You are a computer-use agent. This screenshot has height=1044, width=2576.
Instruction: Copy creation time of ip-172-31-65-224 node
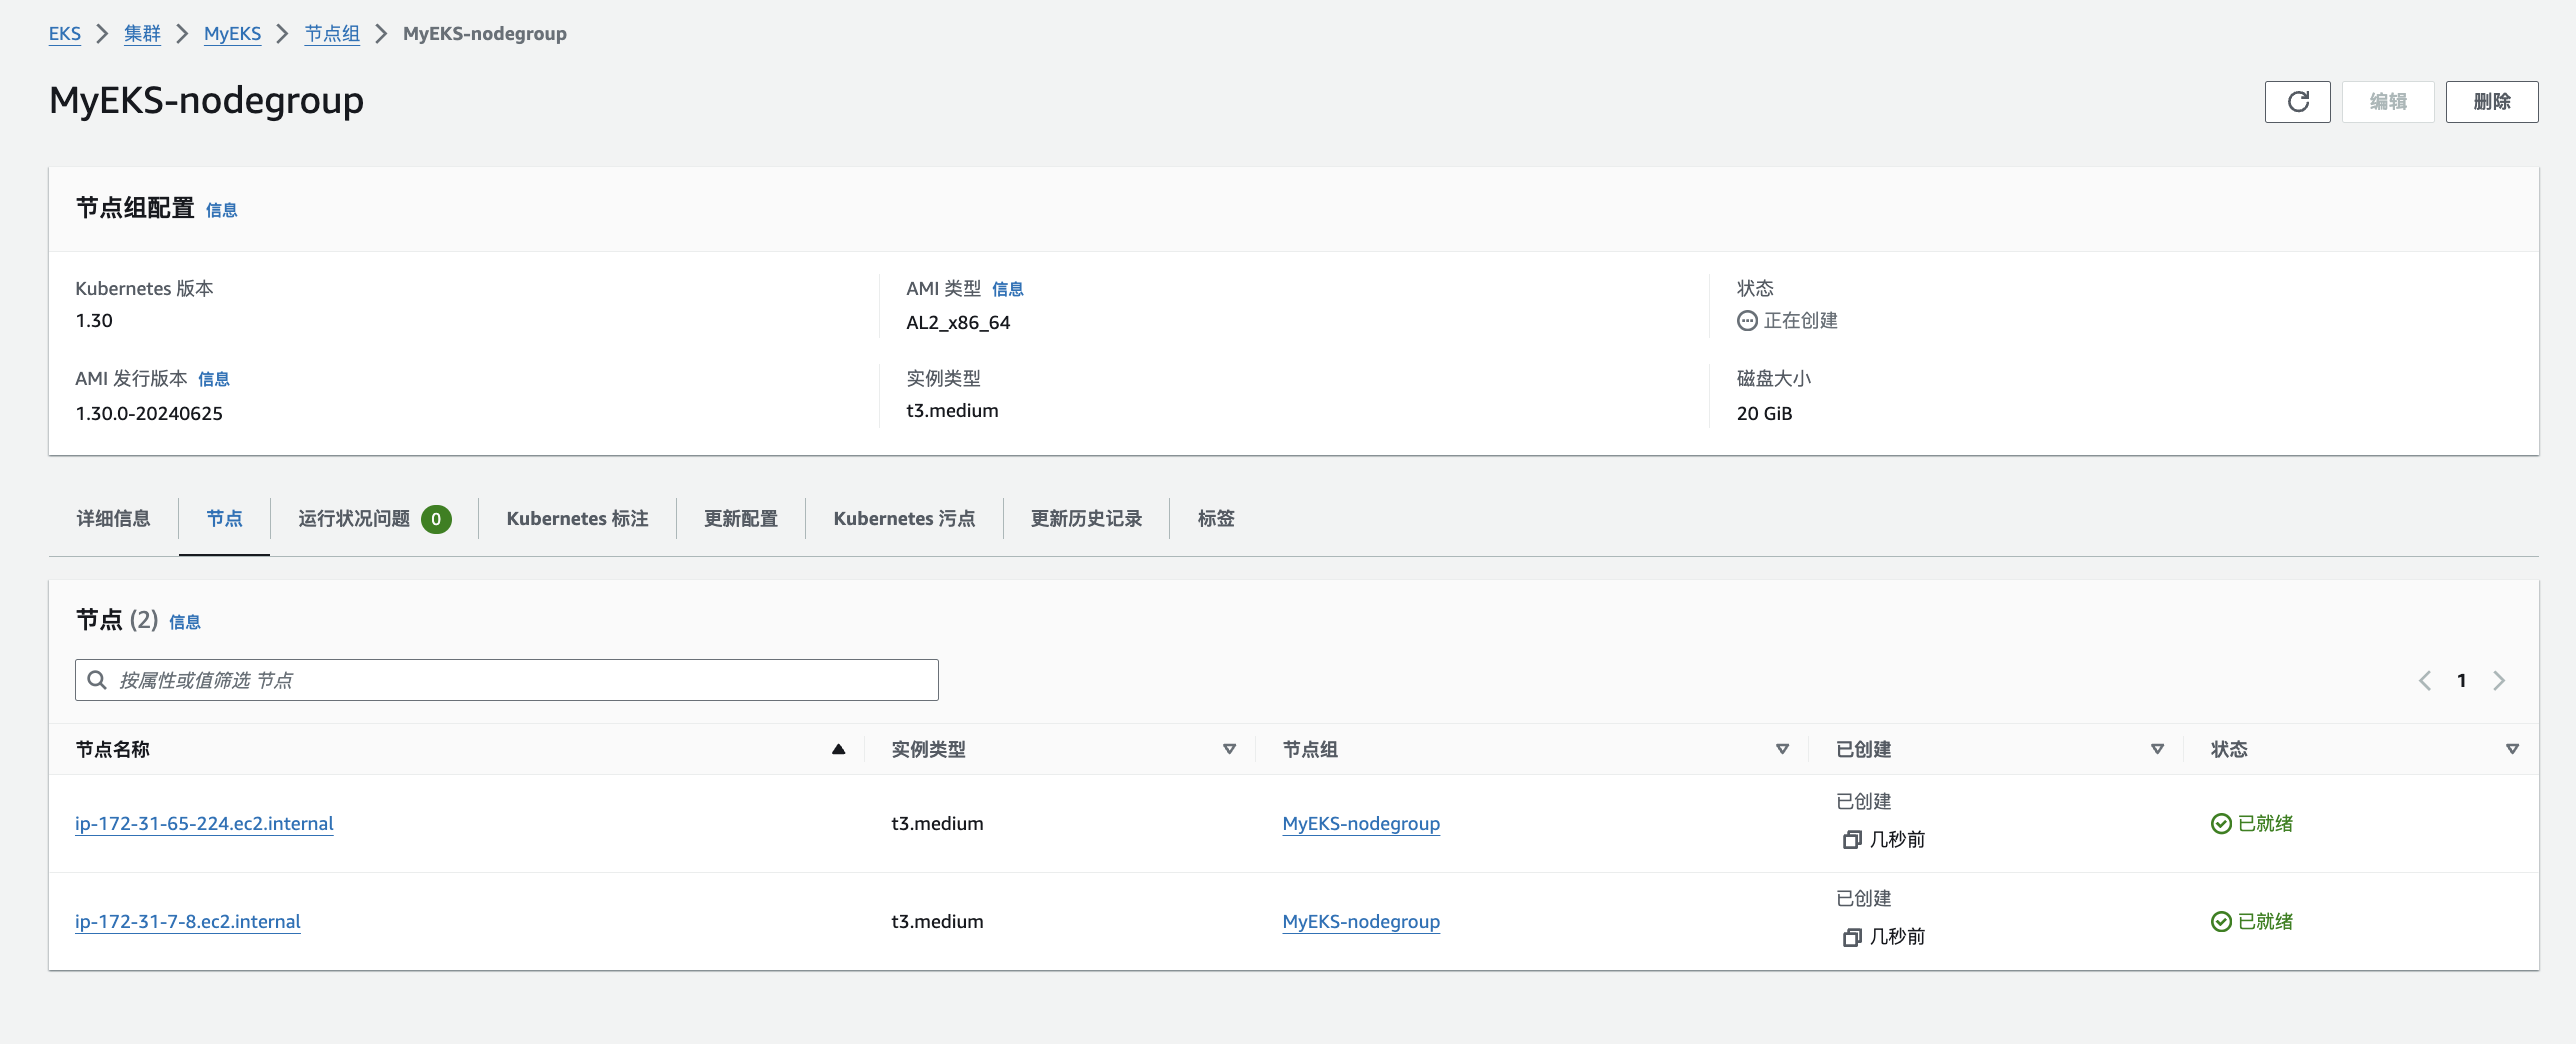[1851, 840]
